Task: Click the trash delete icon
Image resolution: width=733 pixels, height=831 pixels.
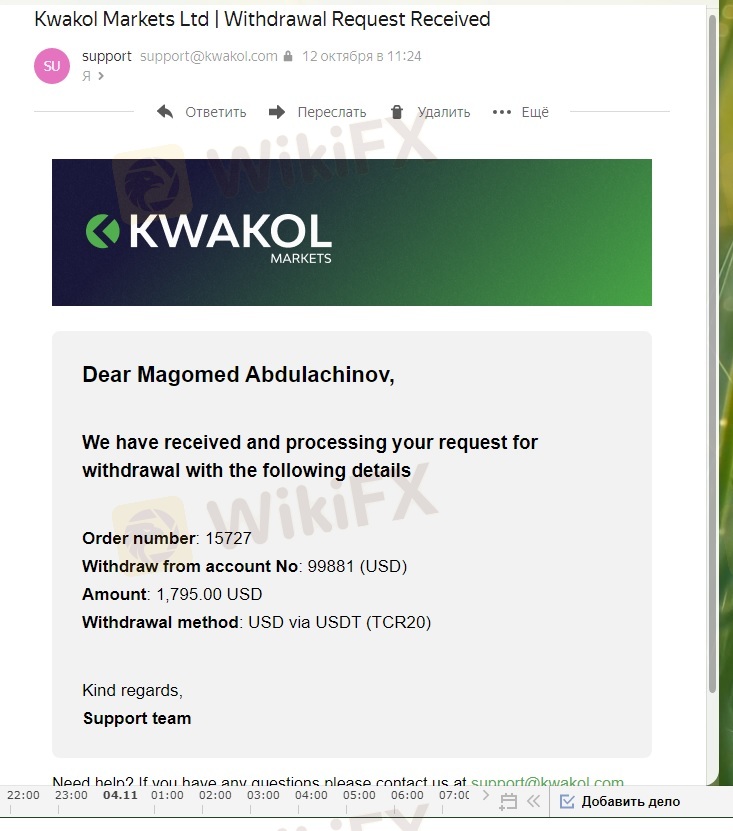Action: pos(397,112)
